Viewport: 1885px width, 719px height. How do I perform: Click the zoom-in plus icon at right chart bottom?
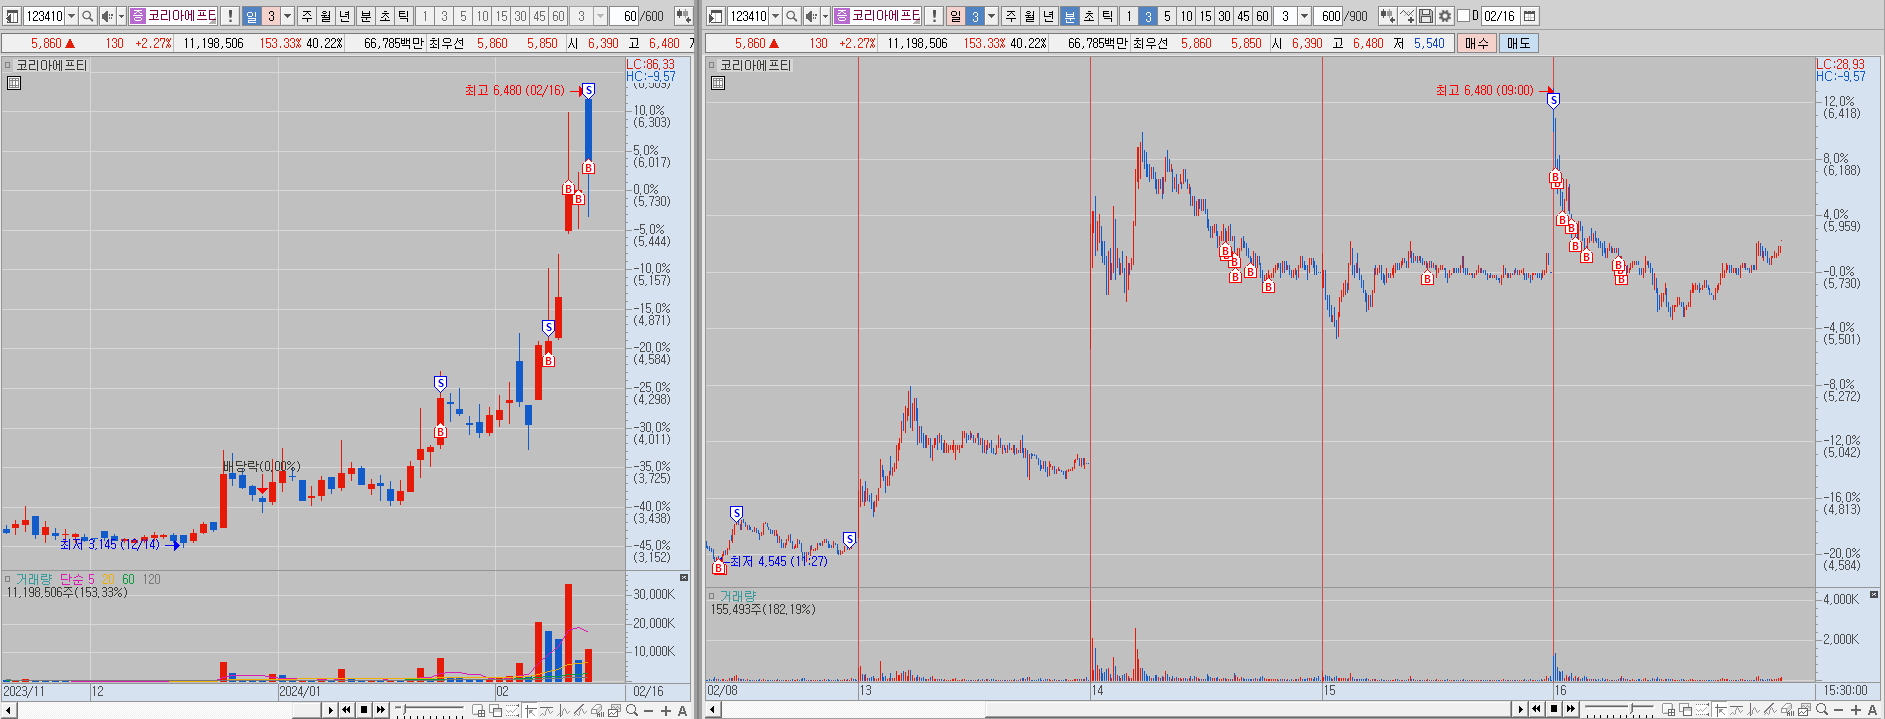tap(1856, 710)
